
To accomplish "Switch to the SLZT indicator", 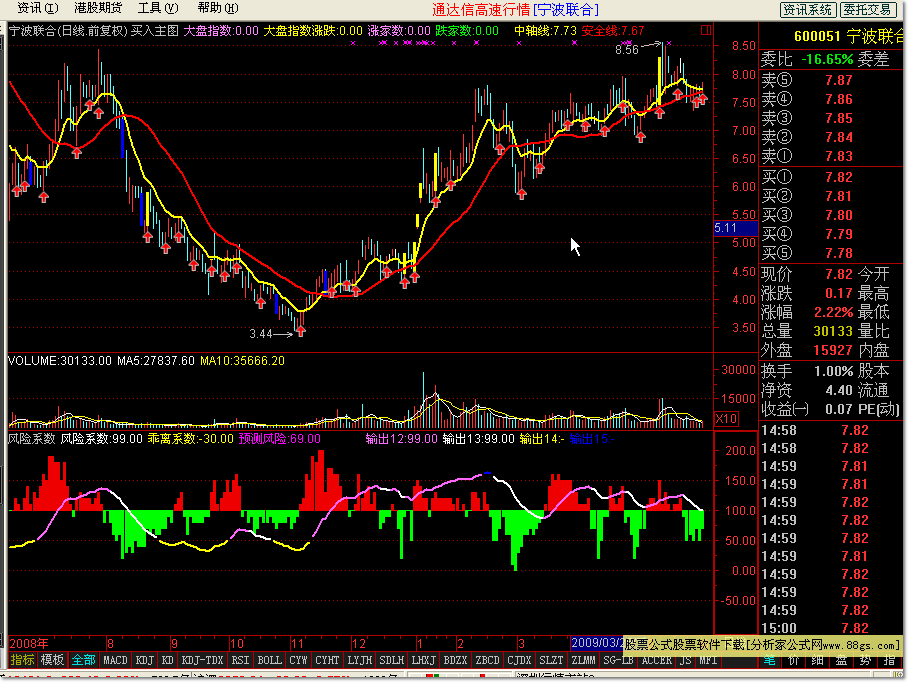I will pyautogui.click(x=551, y=660).
